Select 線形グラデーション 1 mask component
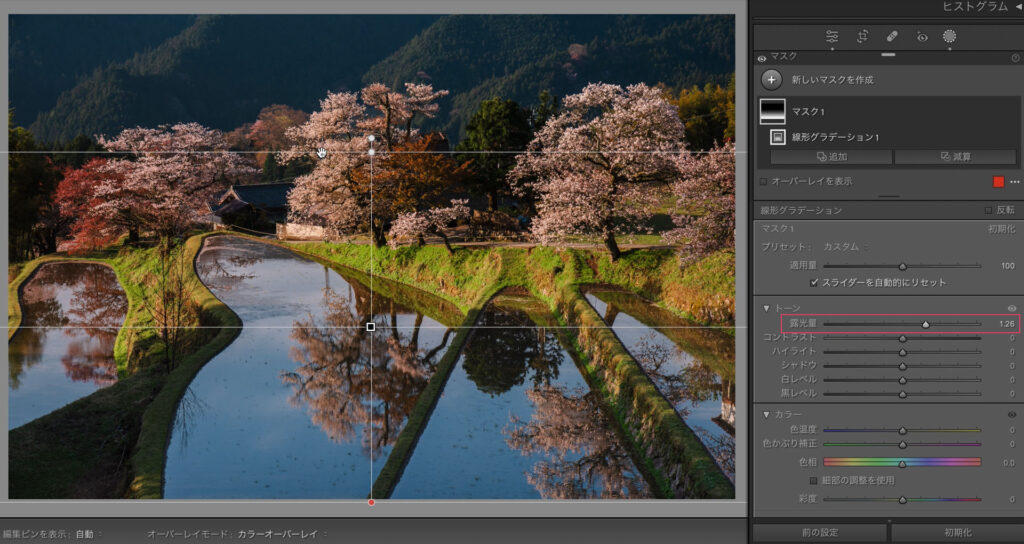Viewport: 1024px width, 544px height. [834, 137]
